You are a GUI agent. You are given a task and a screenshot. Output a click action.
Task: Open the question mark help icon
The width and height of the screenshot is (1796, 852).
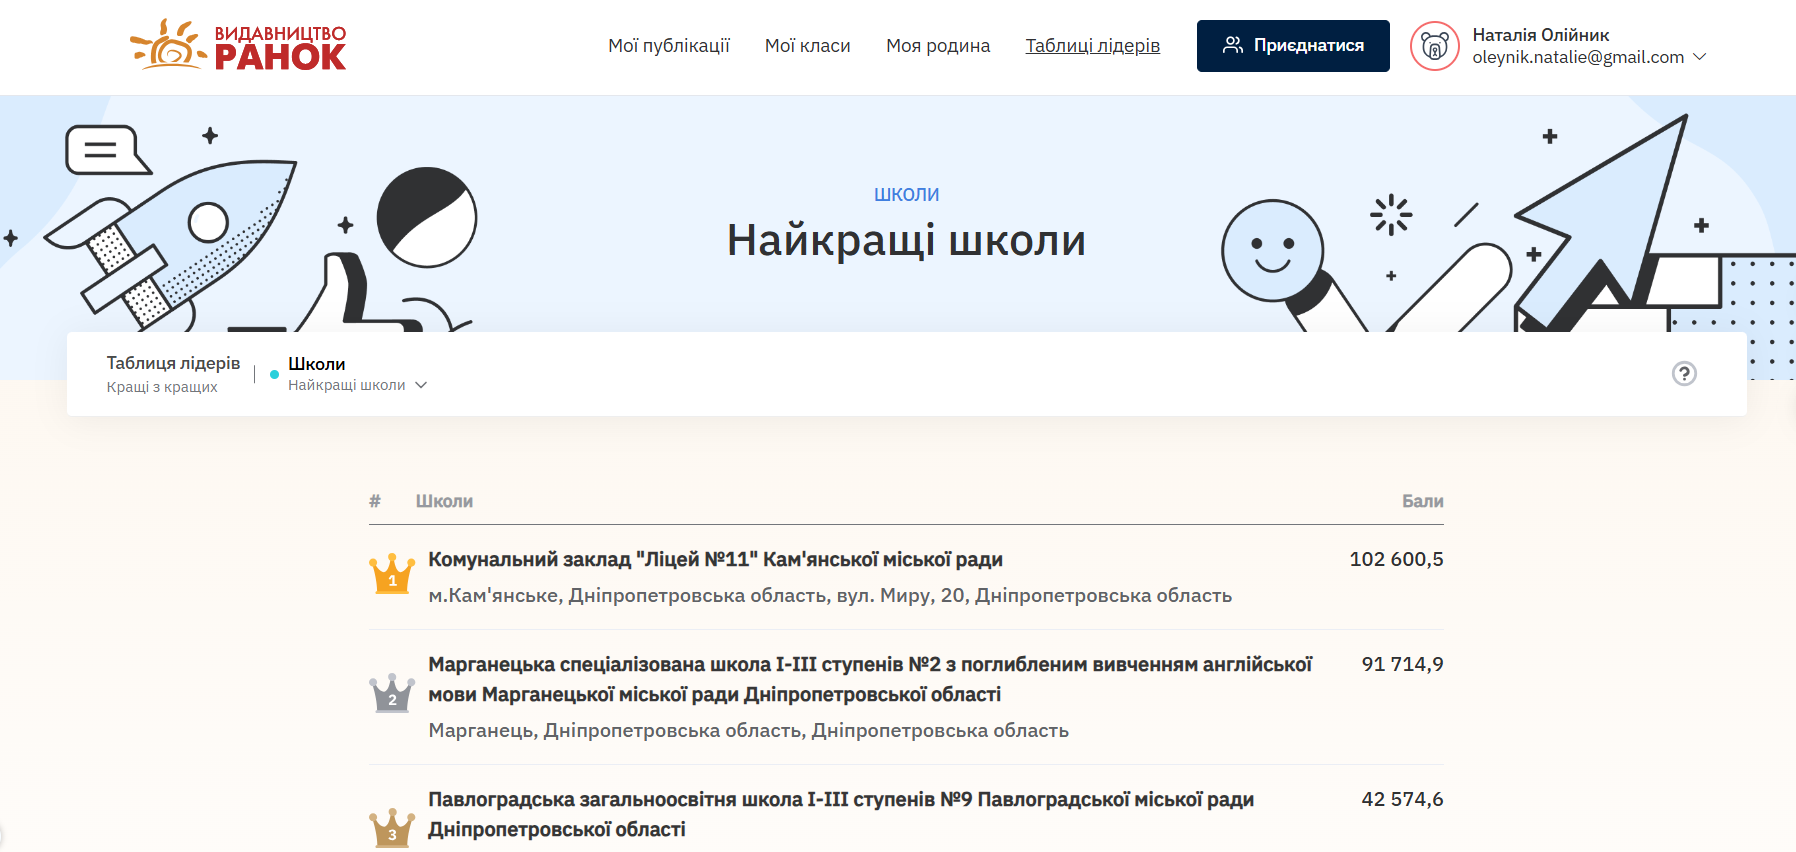[1684, 373]
